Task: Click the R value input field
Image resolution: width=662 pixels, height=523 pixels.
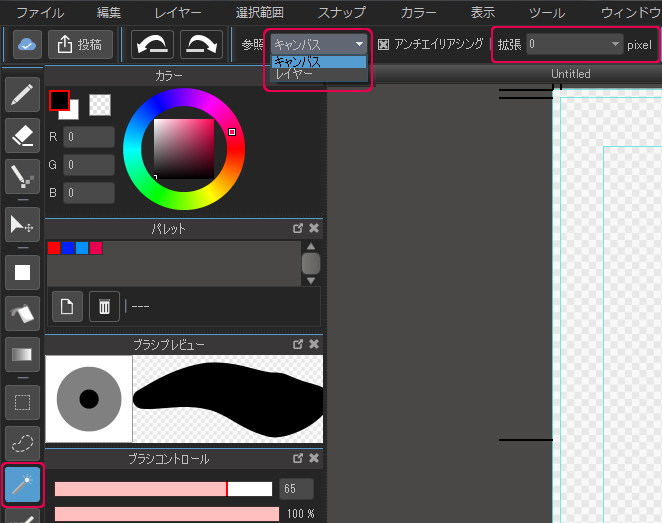Action: tap(89, 137)
